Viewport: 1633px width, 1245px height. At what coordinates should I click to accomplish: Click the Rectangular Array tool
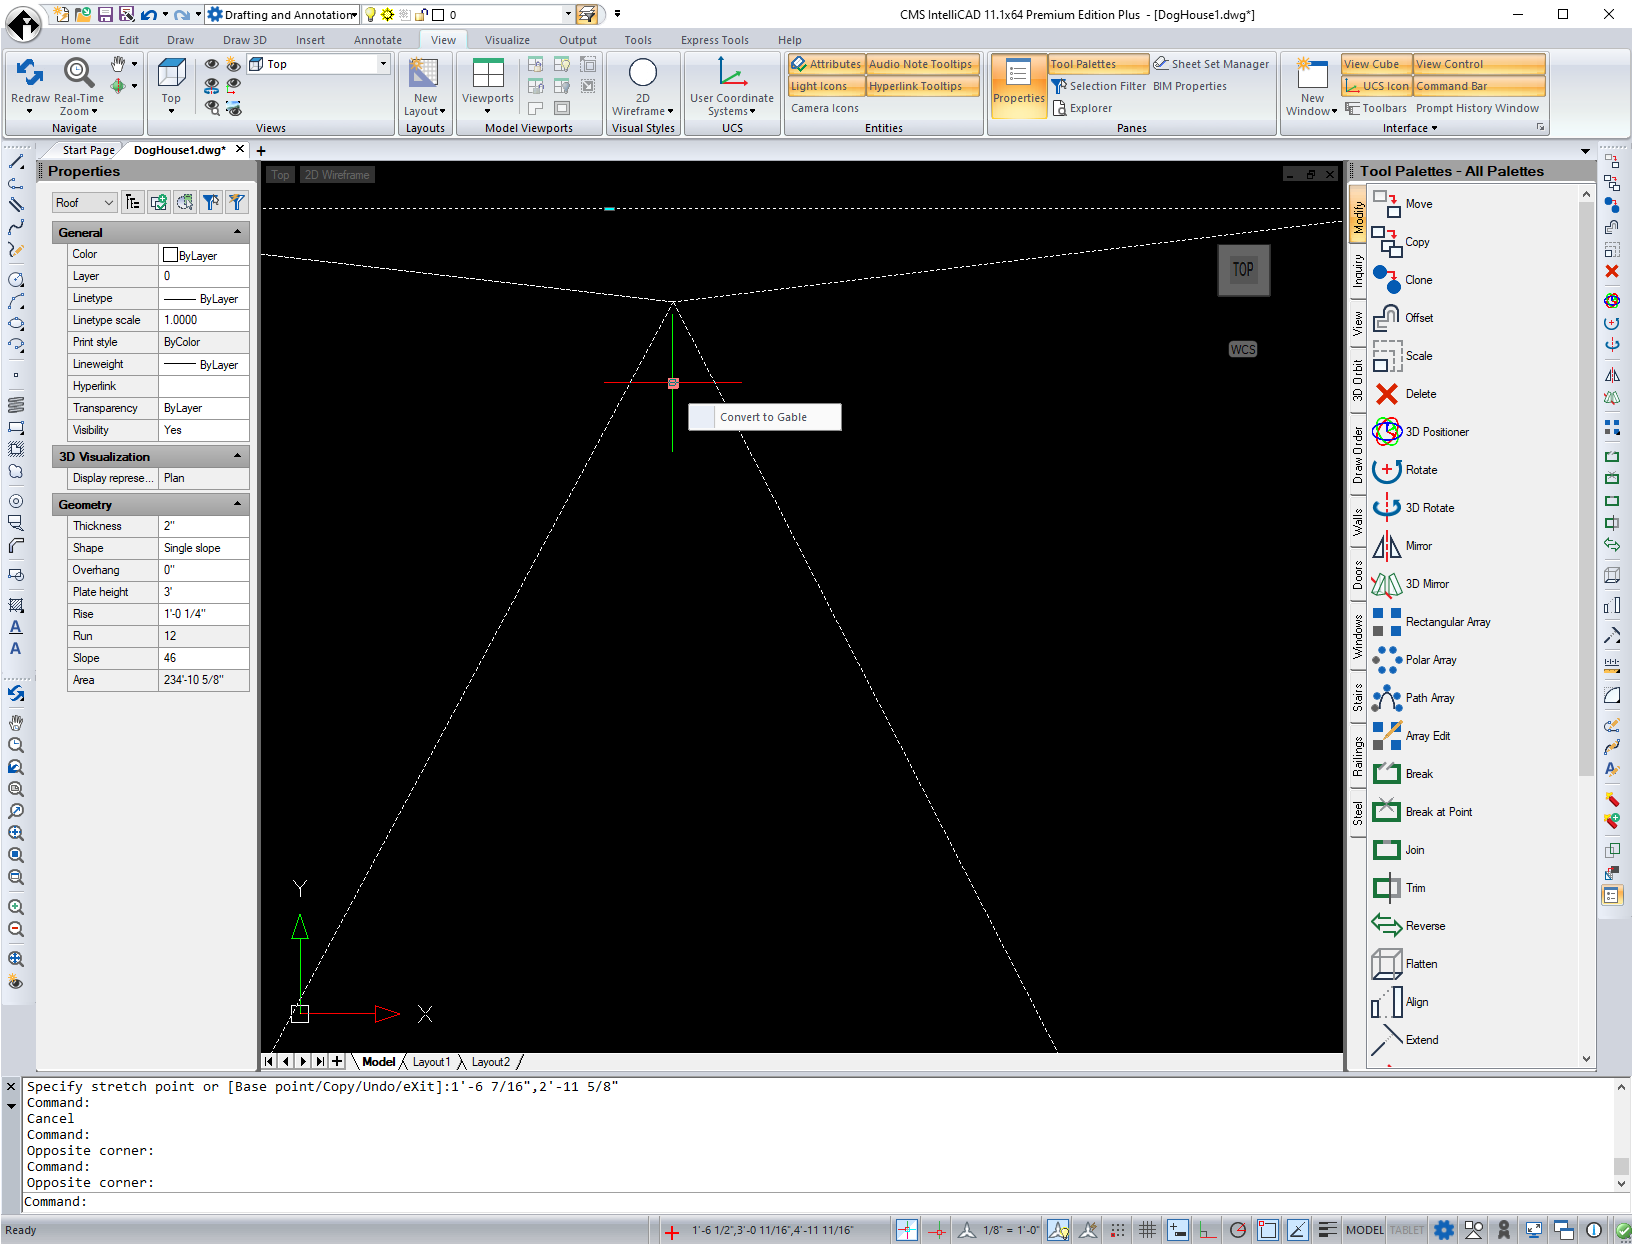[x=1432, y=622]
